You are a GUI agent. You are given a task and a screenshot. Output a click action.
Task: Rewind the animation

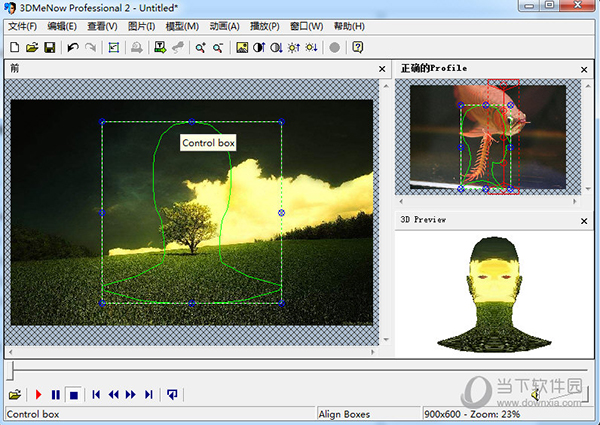tap(113, 394)
